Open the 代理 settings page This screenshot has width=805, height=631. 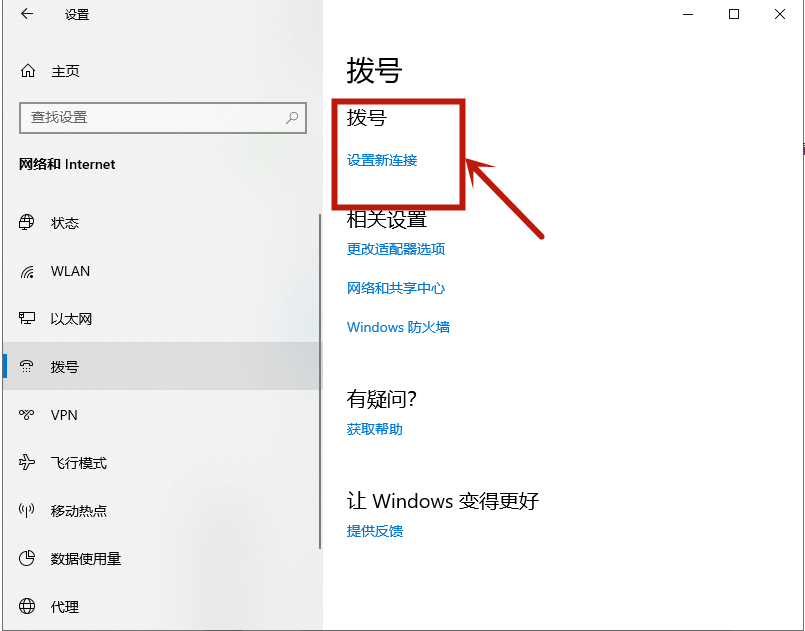162,606
